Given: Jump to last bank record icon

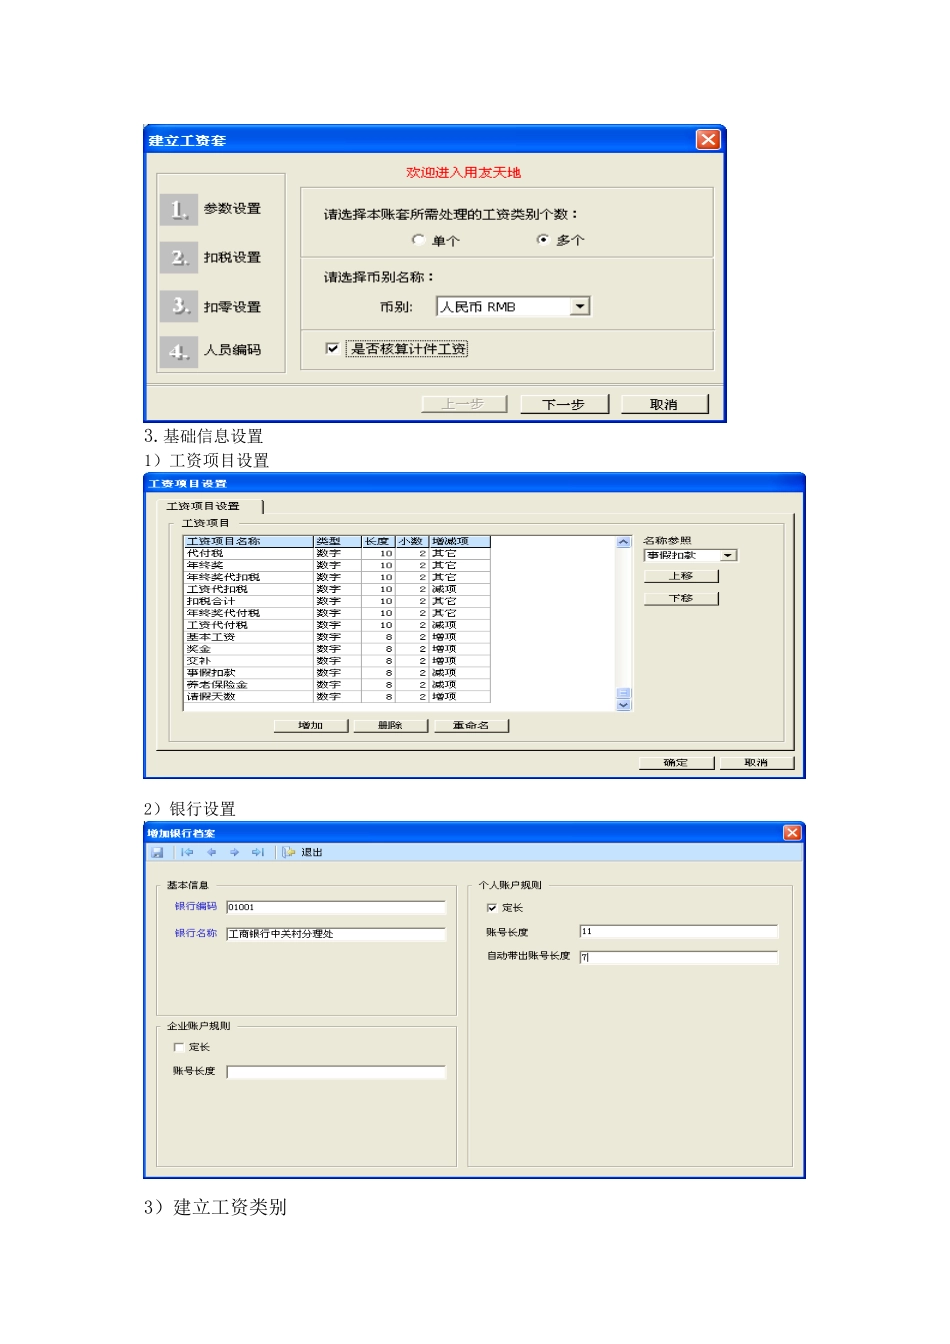Looking at the screenshot, I should pos(258,852).
